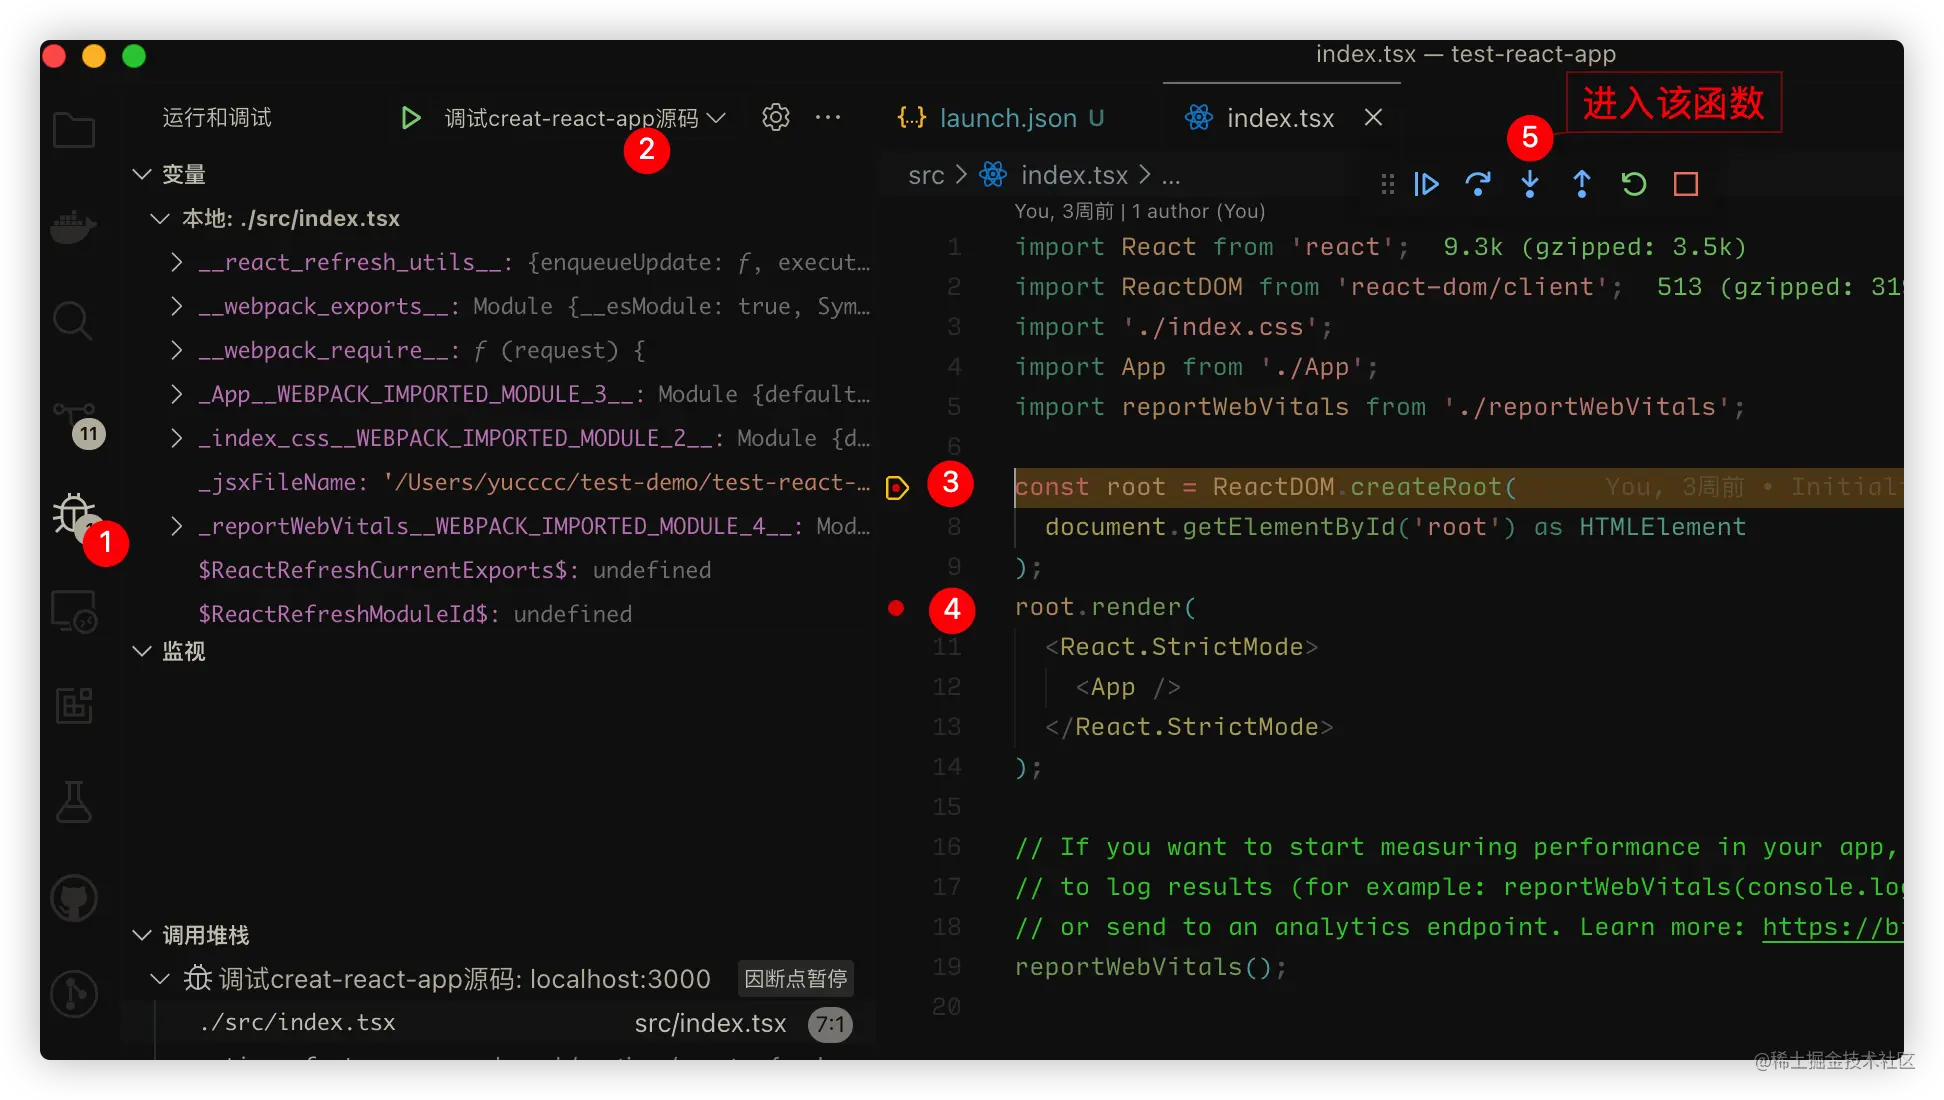The height and width of the screenshot is (1100, 1944).
Task: Click the debug Continue button
Action: pyautogui.click(x=1426, y=184)
